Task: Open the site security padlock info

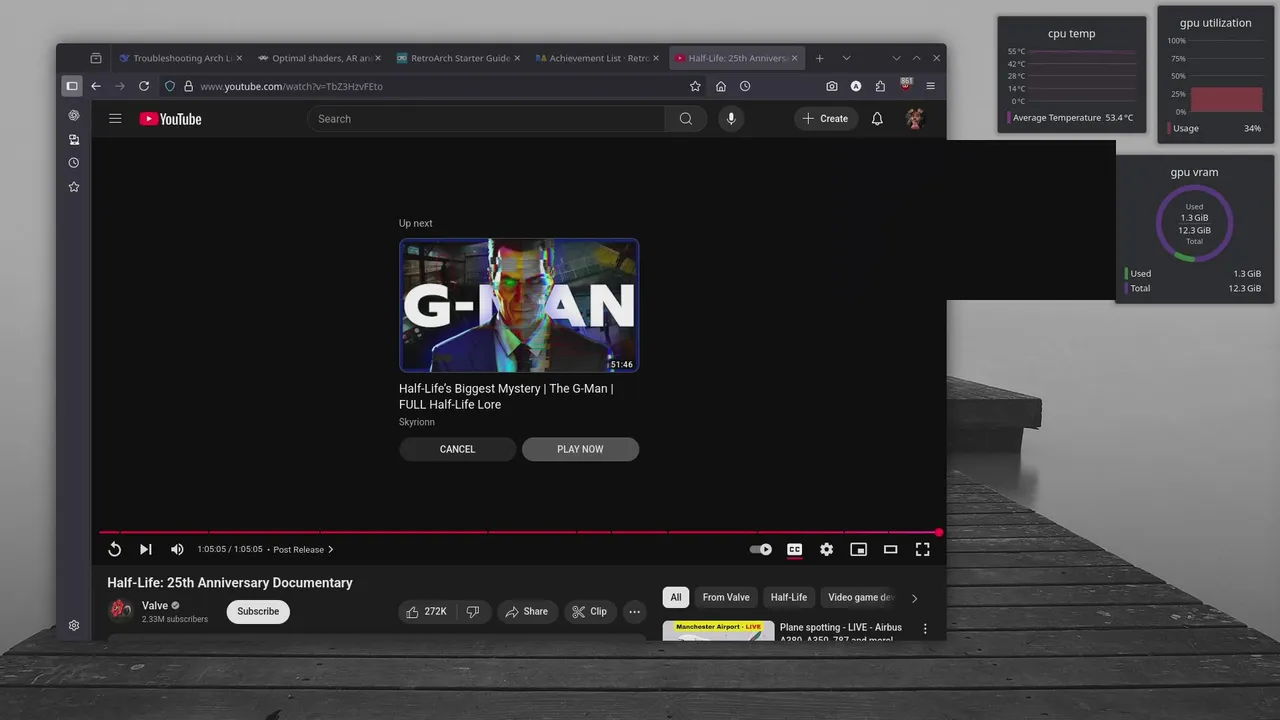Action: point(188,86)
